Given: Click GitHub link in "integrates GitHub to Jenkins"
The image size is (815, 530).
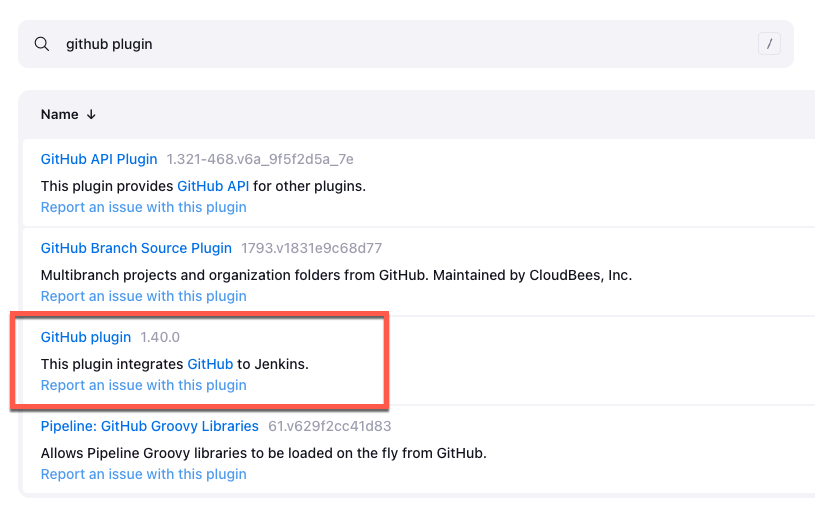Looking at the screenshot, I should pos(210,364).
